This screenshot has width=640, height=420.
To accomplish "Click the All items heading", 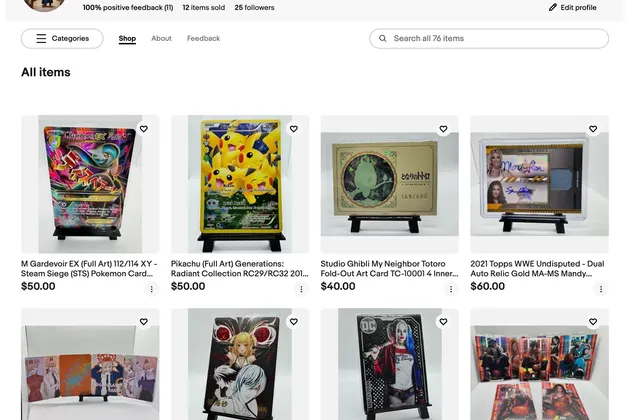I will [46, 72].
